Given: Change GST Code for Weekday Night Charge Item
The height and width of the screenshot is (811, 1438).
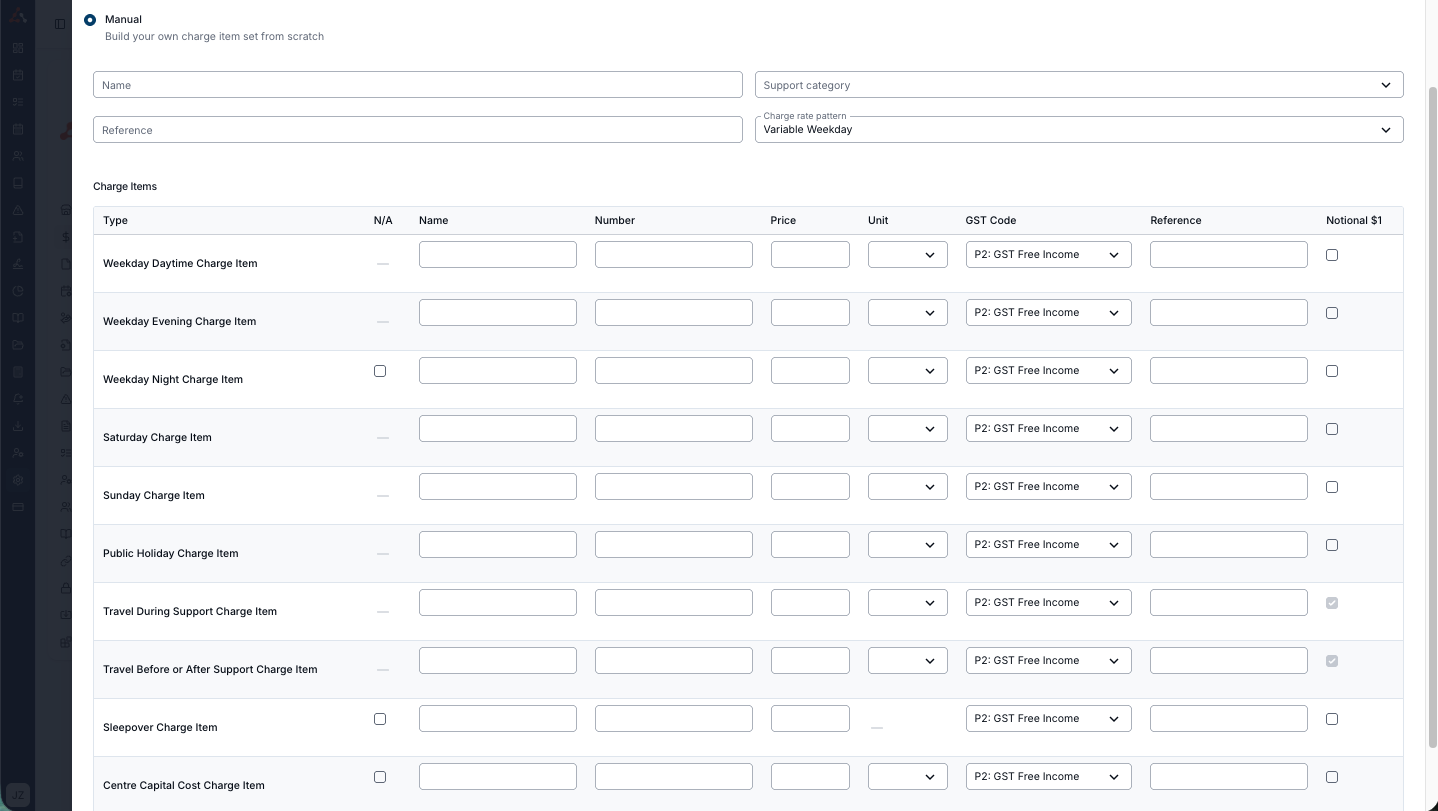Looking at the screenshot, I should pos(1048,371).
